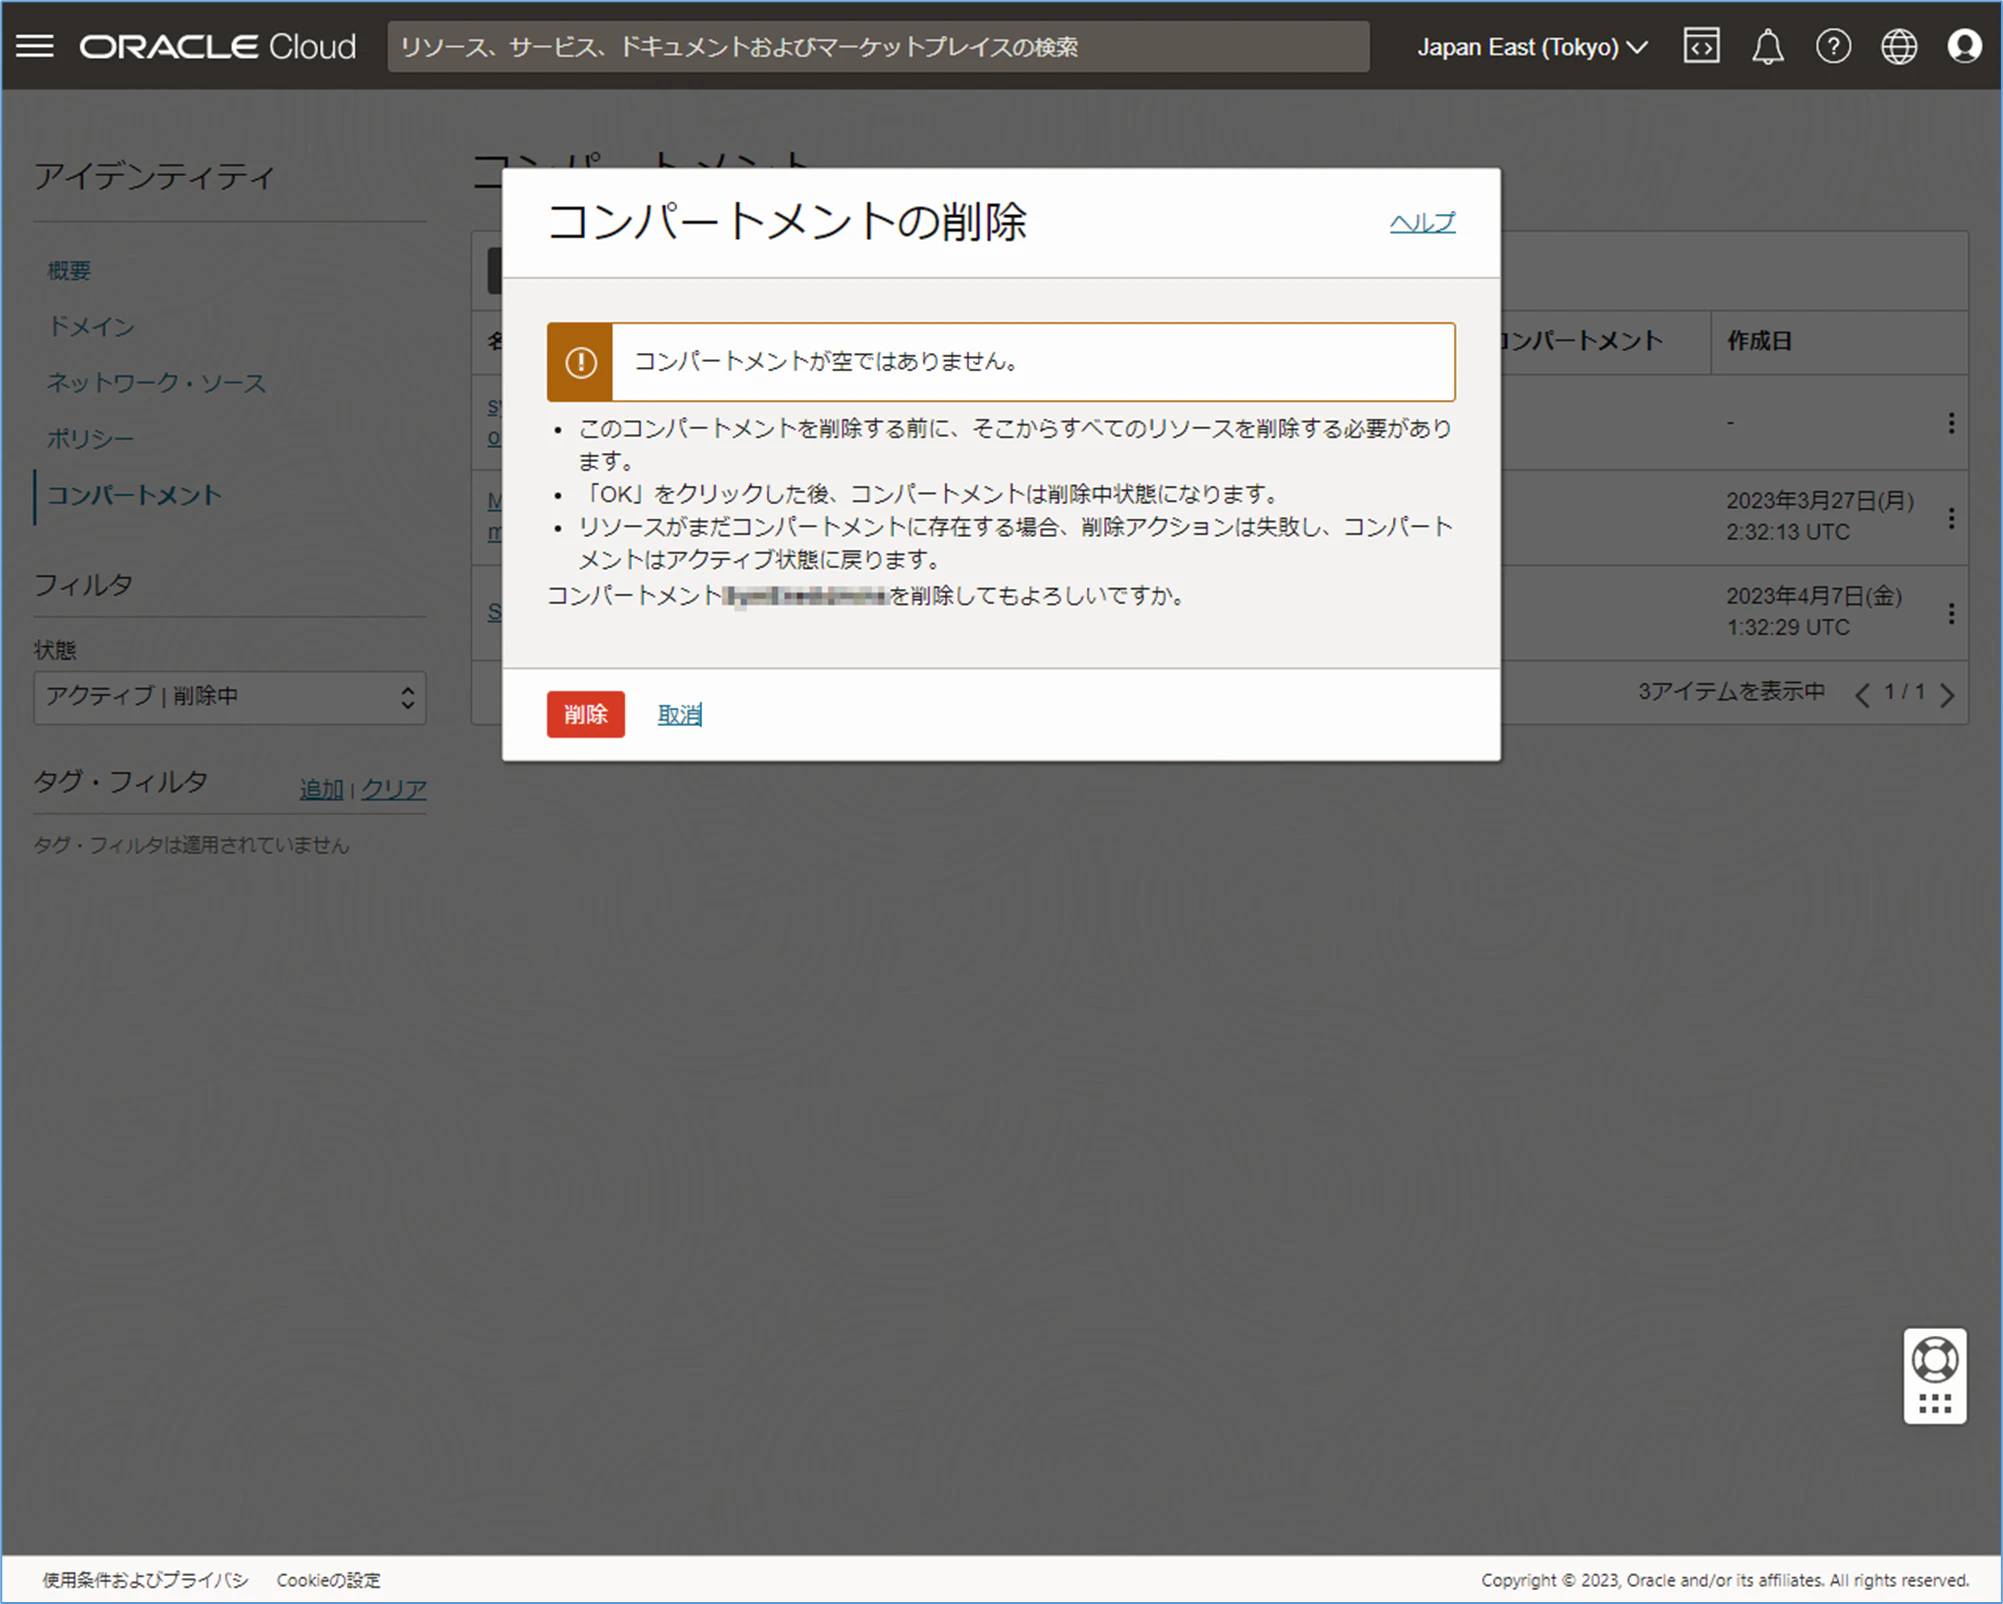Click the red 削除 confirm button

[585, 714]
